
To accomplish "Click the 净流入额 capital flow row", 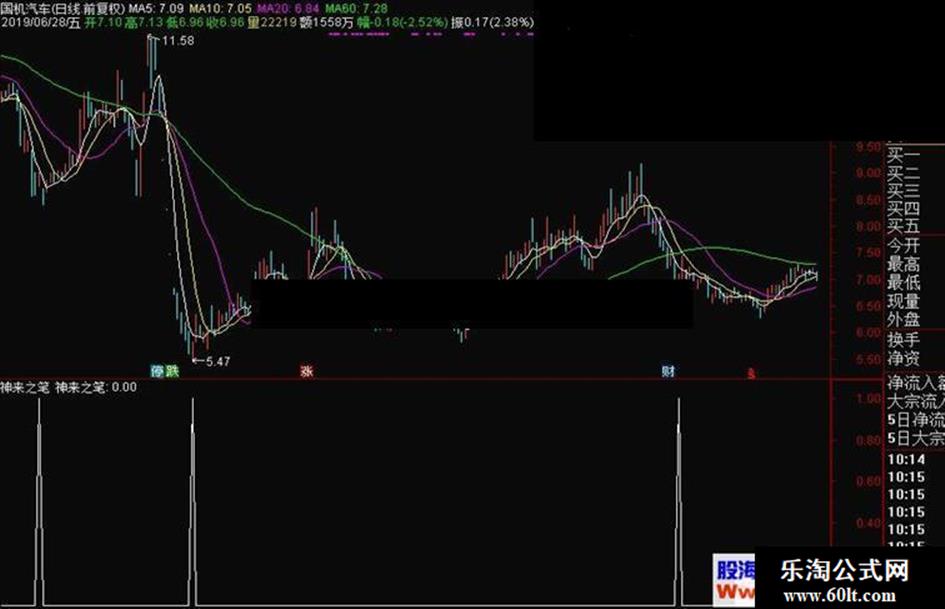I will coord(915,383).
